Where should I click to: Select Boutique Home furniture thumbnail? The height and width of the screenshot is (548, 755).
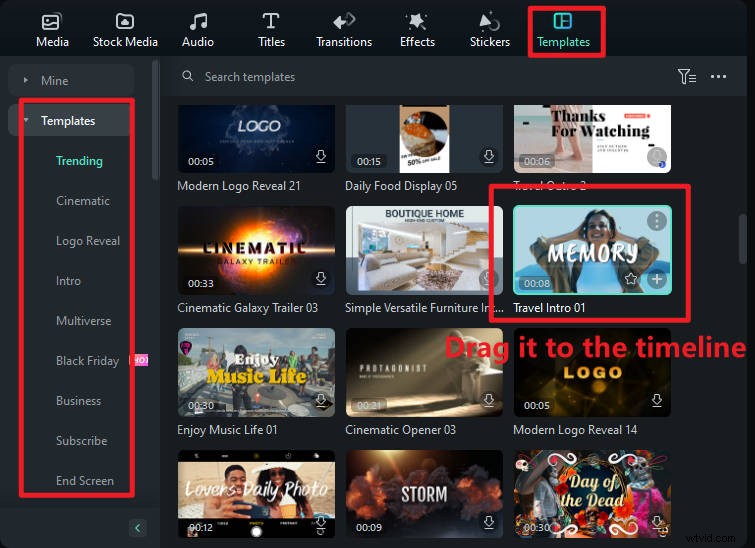[424, 250]
